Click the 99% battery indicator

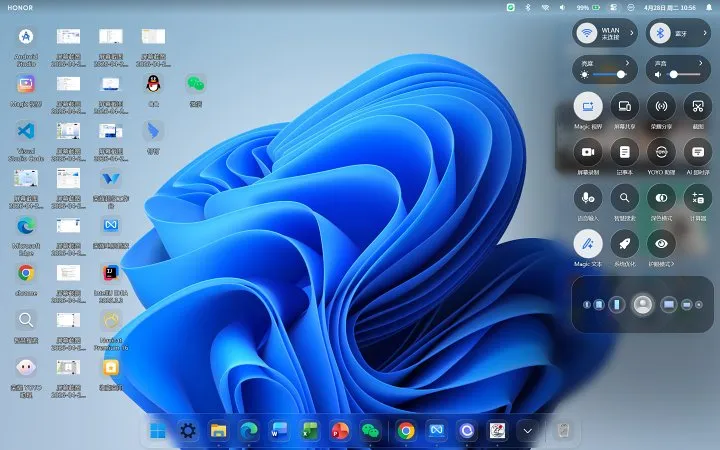[588, 7]
